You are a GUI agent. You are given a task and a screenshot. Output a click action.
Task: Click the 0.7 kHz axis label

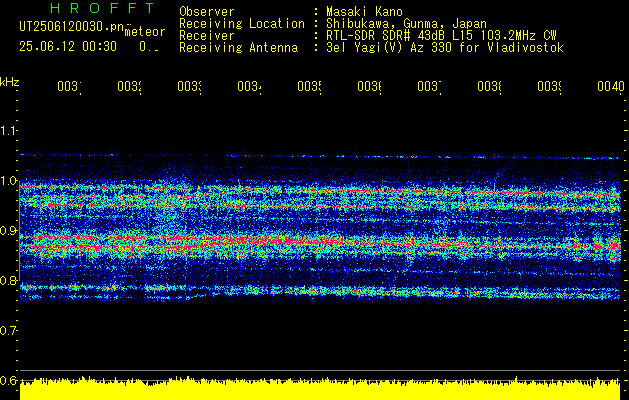8,331
